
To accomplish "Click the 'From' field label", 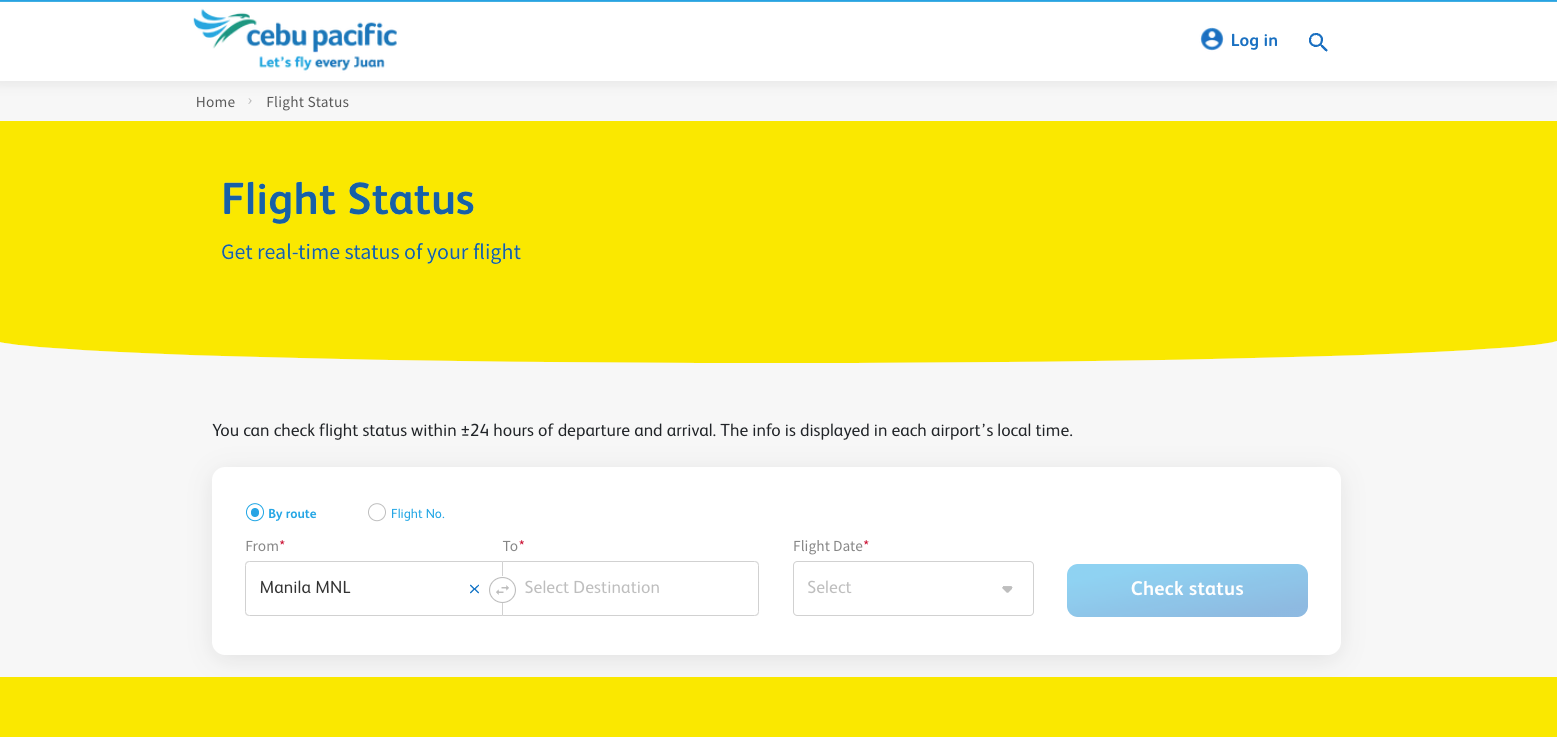I will [264, 546].
